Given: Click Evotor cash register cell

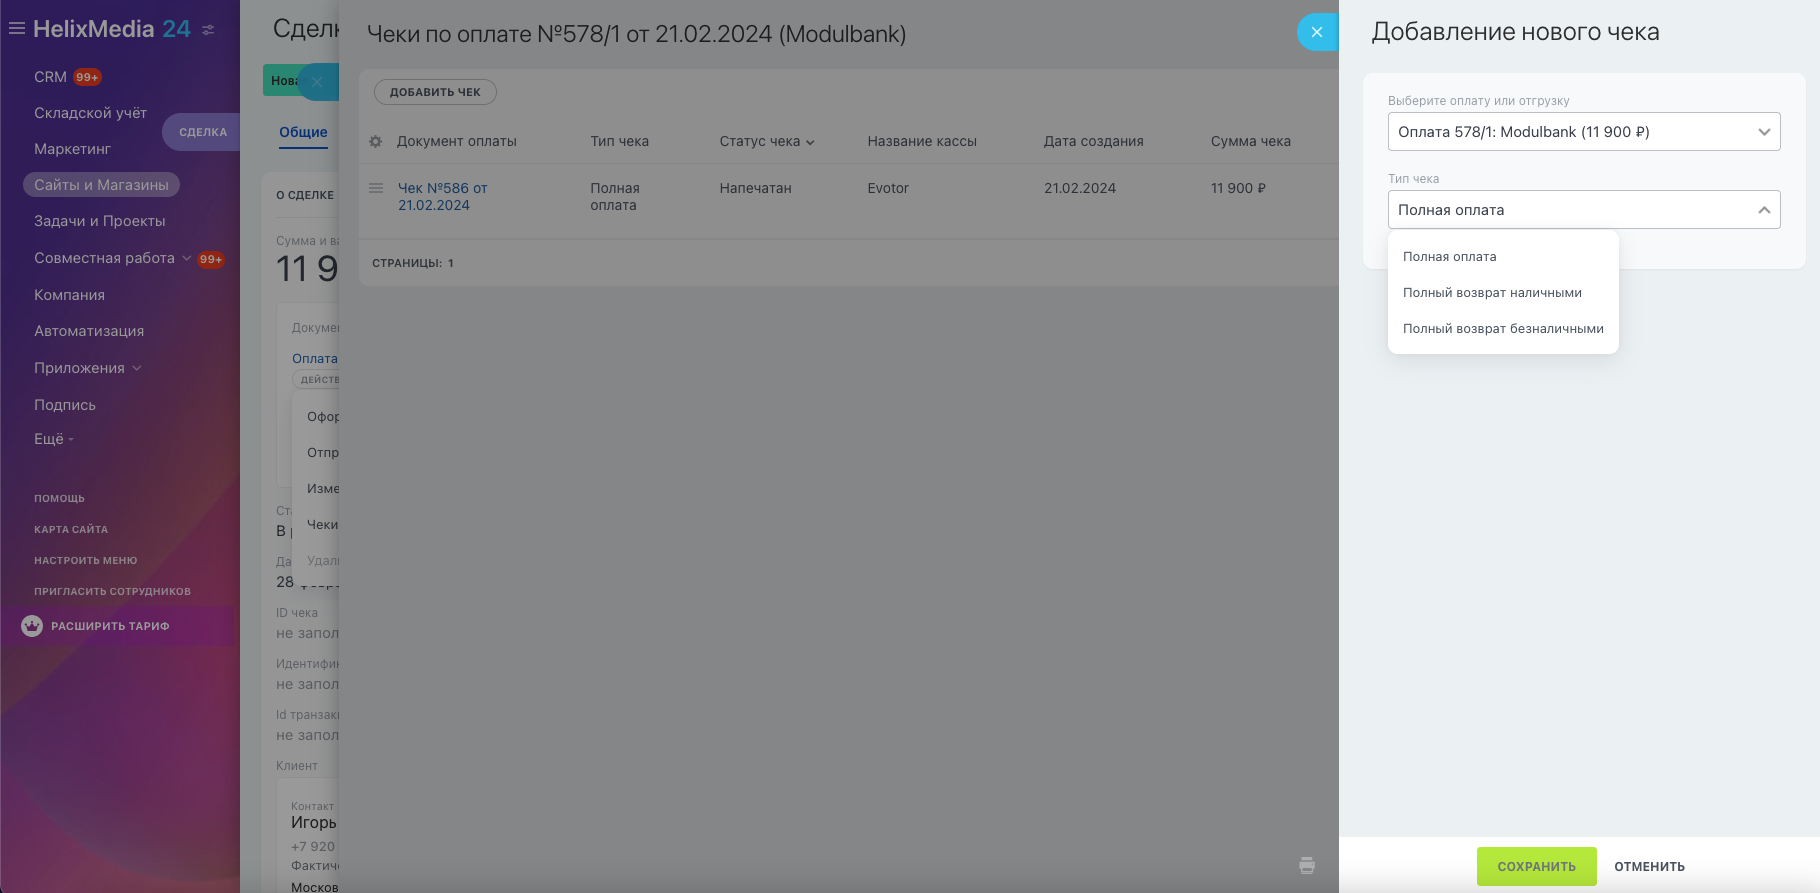Looking at the screenshot, I should coord(888,188).
